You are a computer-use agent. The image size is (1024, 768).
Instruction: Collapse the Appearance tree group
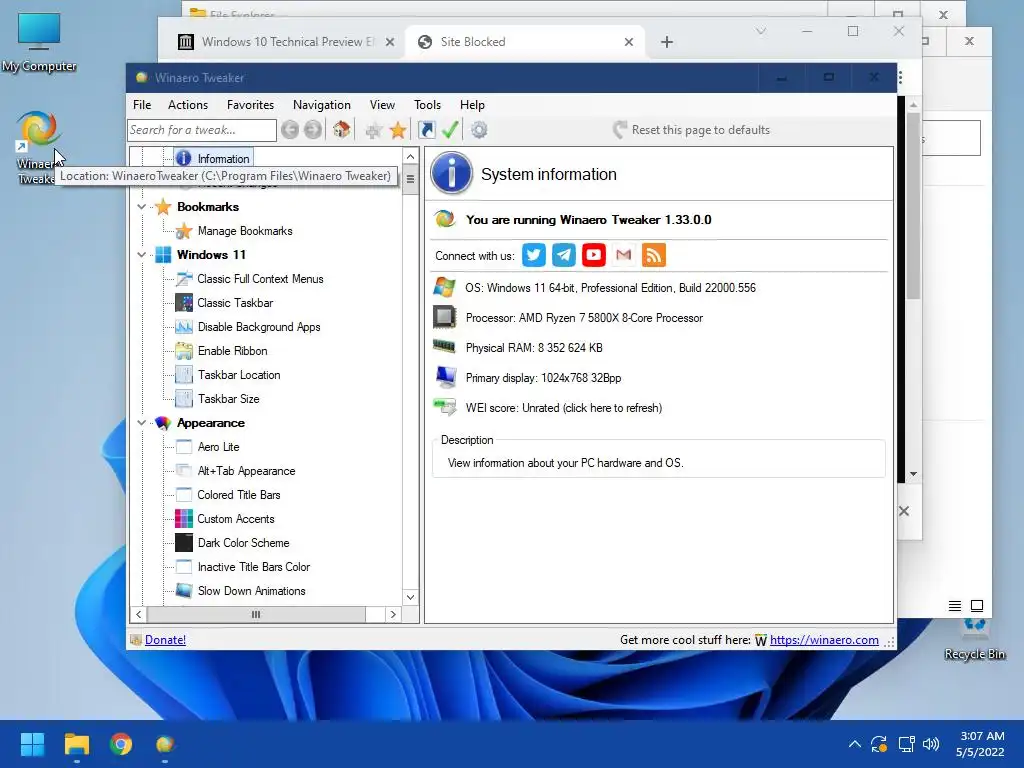(142, 423)
